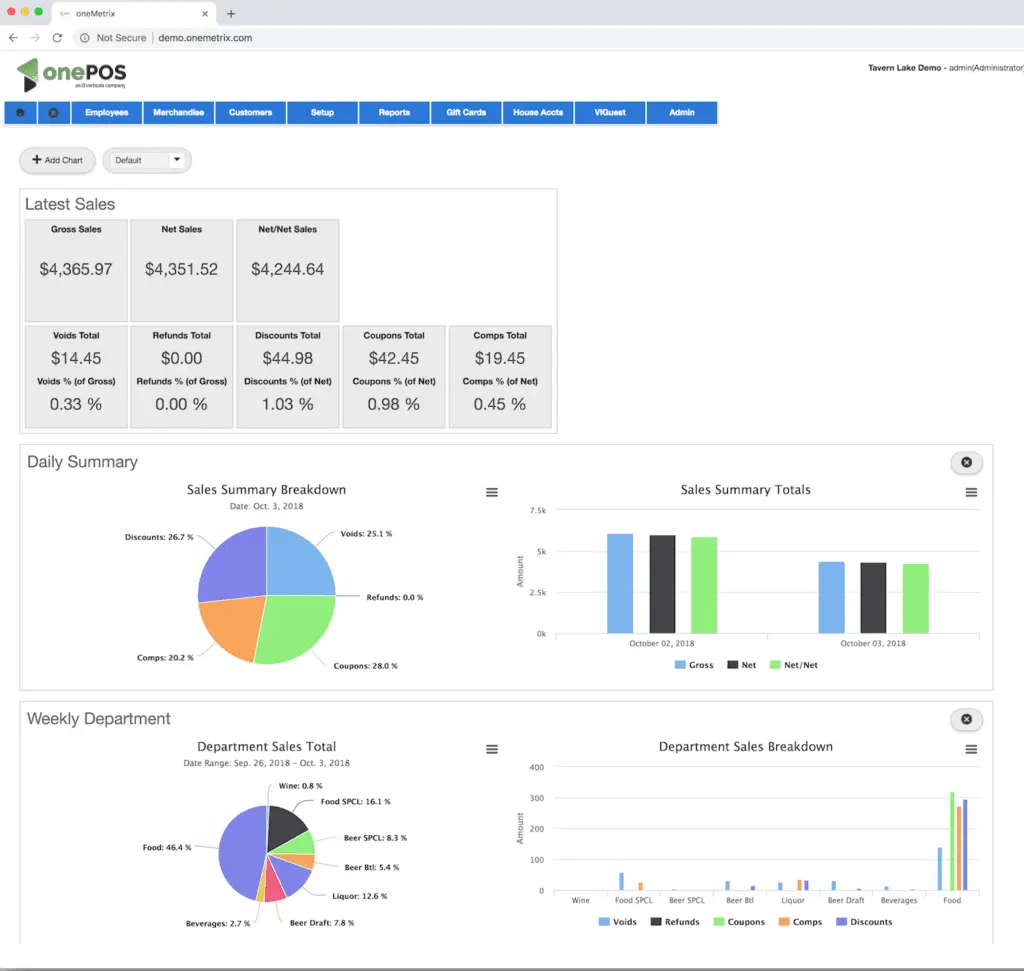Click the Add Chart button
Image resolution: width=1024 pixels, height=971 pixels.
tap(57, 160)
